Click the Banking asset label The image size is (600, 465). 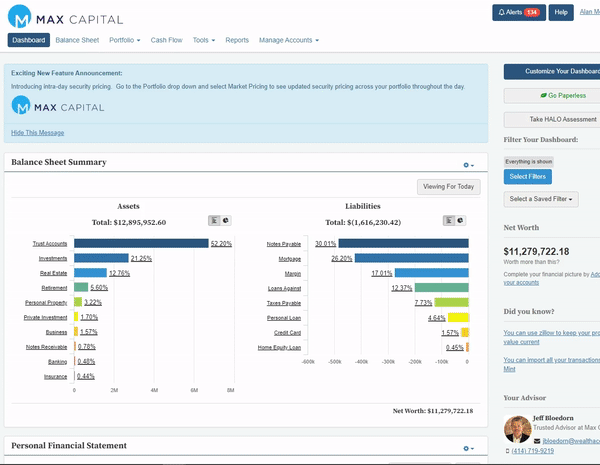click(57, 362)
